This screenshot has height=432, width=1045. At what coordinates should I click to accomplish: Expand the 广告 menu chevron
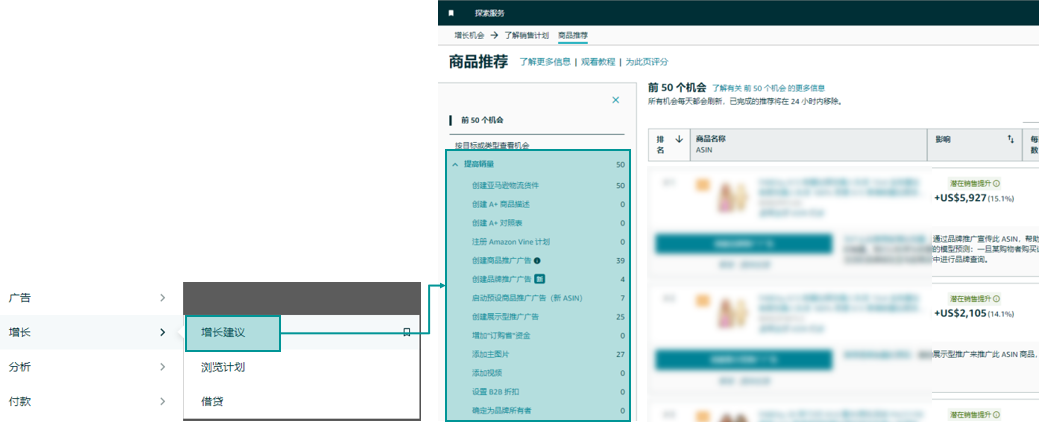(x=163, y=298)
